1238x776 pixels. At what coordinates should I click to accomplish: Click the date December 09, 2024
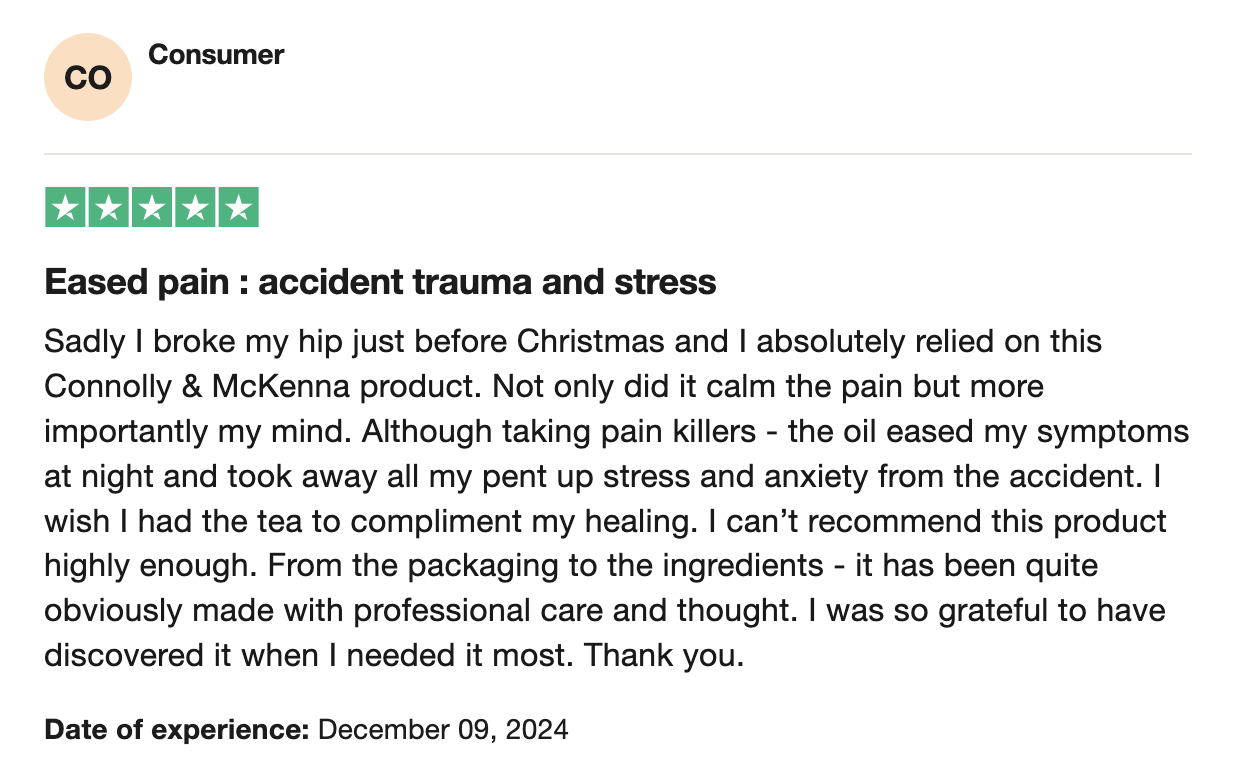(x=443, y=729)
